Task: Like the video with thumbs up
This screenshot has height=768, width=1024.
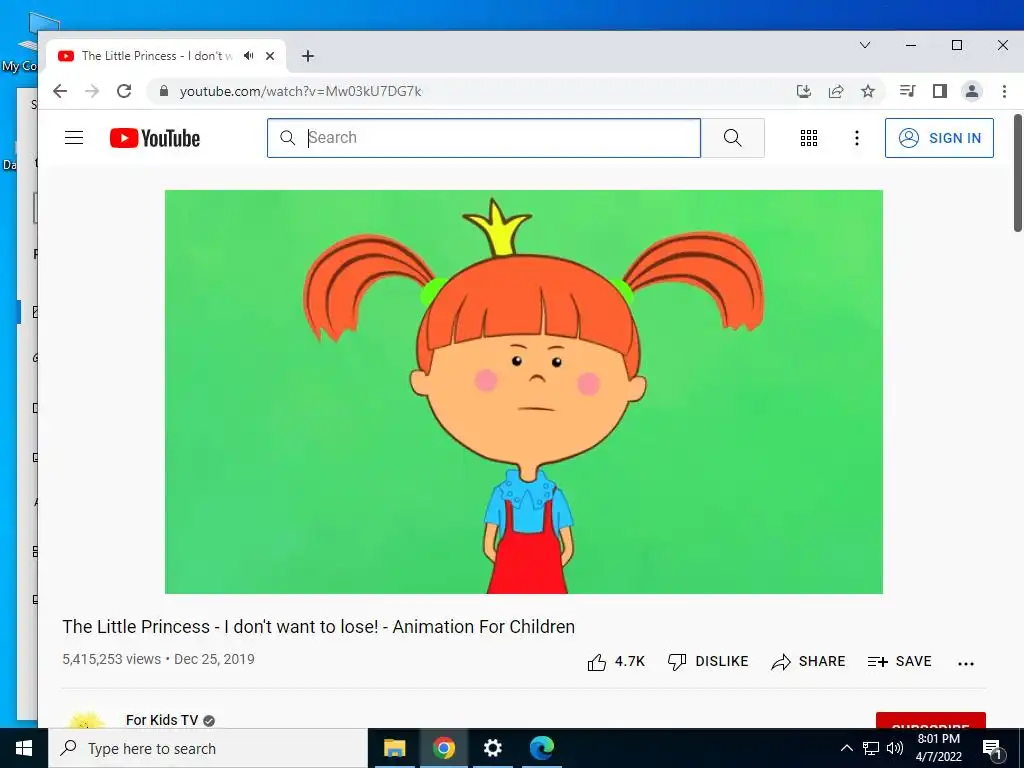Action: 616,662
